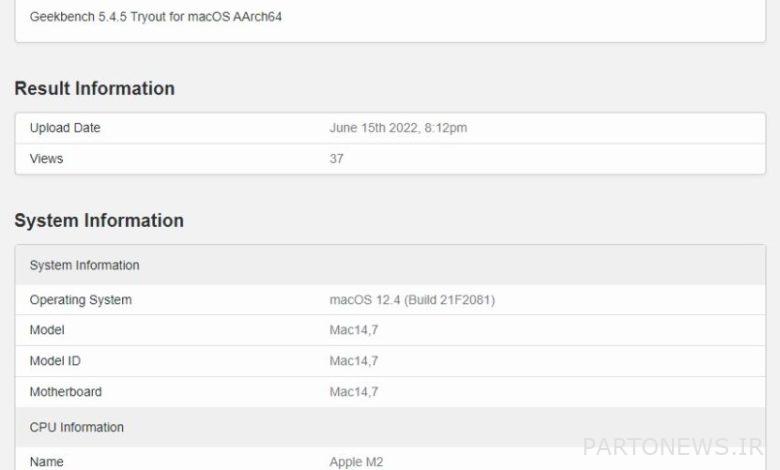
Task: Click the Model row label
Action: (47, 330)
